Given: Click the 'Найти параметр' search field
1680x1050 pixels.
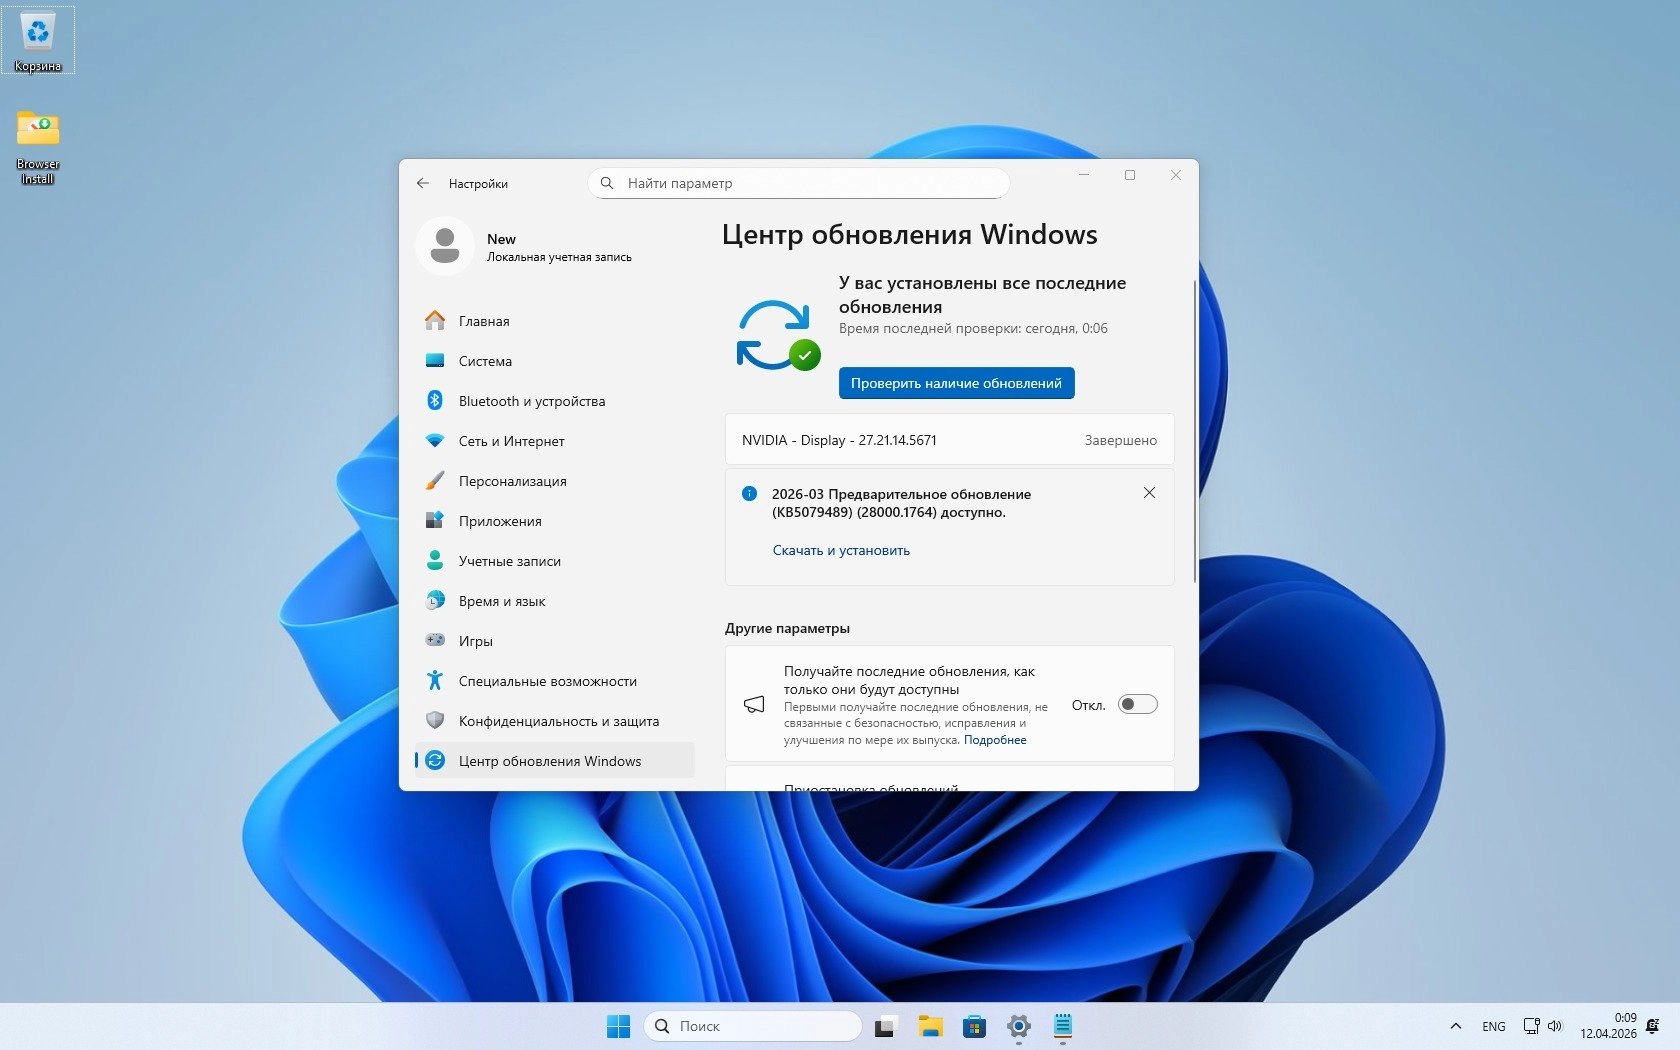Looking at the screenshot, I should (x=798, y=183).
